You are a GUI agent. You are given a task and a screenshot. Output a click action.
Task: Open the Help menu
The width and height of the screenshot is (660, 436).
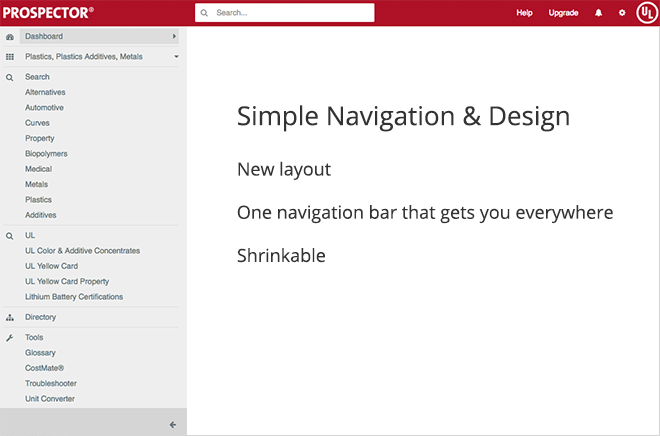coord(524,13)
